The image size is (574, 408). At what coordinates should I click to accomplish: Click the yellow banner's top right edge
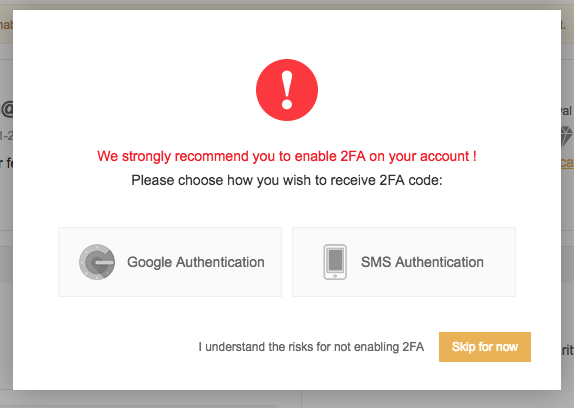567,25
